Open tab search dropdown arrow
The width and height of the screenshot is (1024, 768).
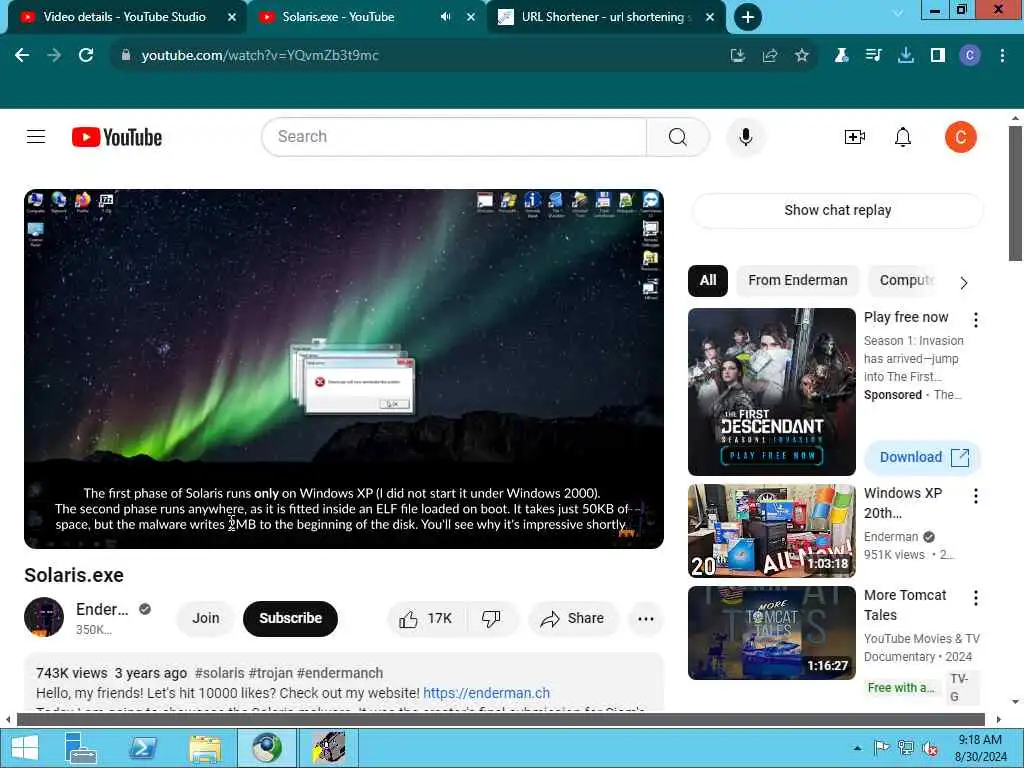(x=898, y=12)
